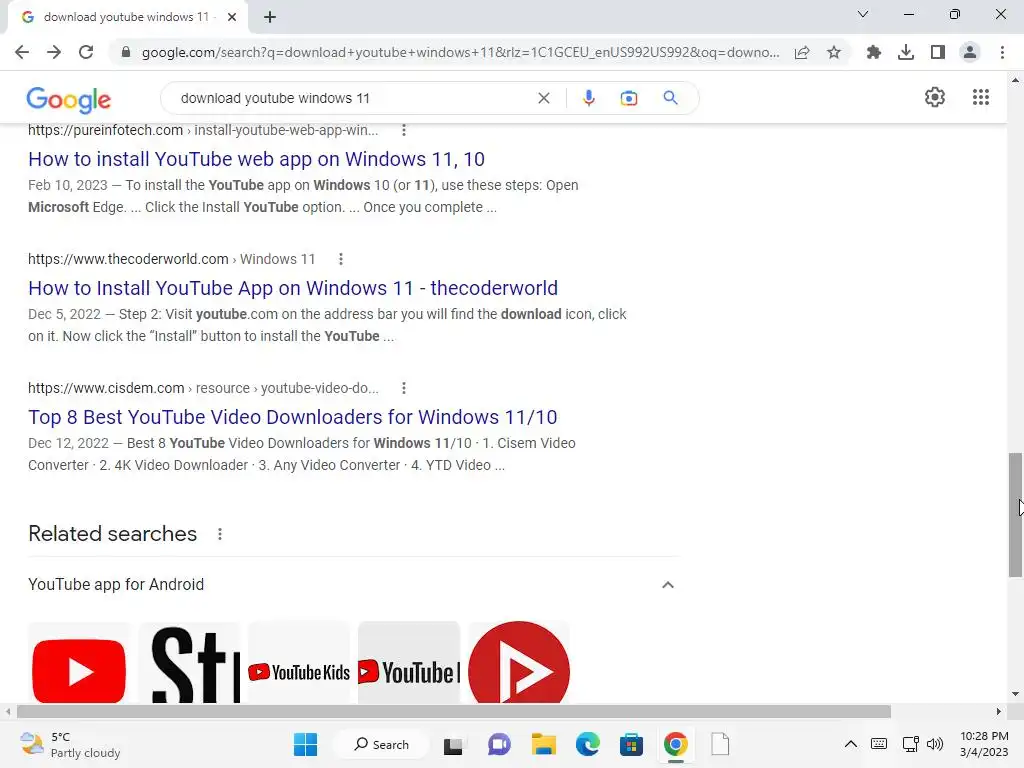Go forward to the next page
The width and height of the screenshot is (1024, 768).
pyautogui.click(x=54, y=52)
